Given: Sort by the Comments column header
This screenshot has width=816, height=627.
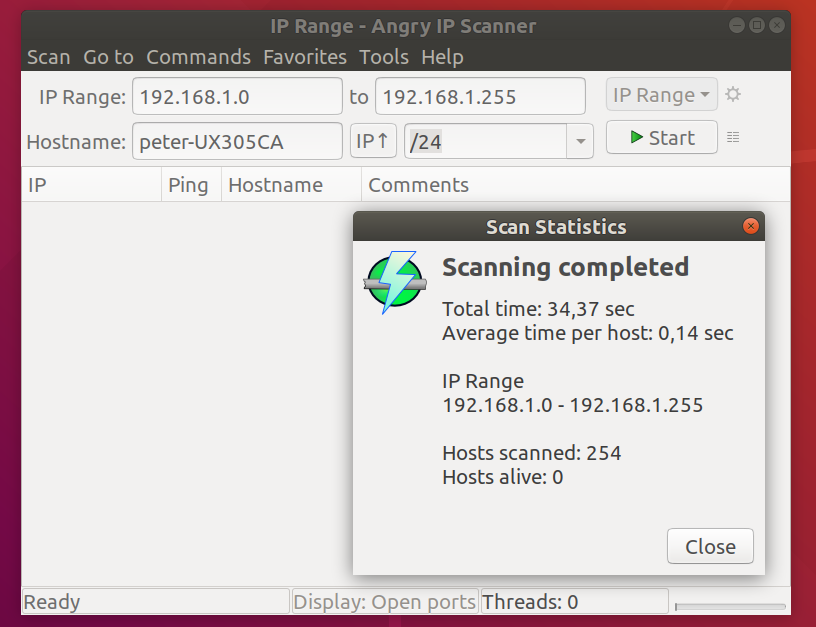Looking at the screenshot, I should (x=576, y=185).
